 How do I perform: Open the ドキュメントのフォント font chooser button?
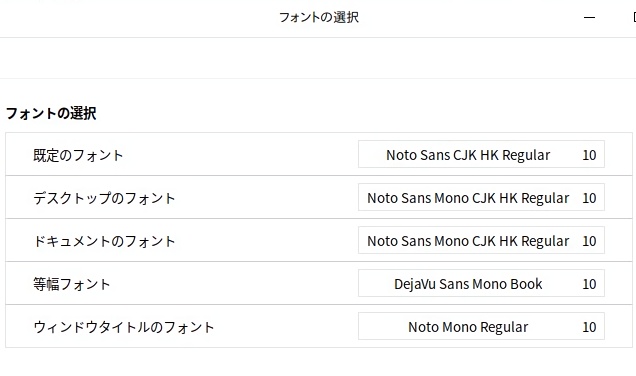pos(481,240)
